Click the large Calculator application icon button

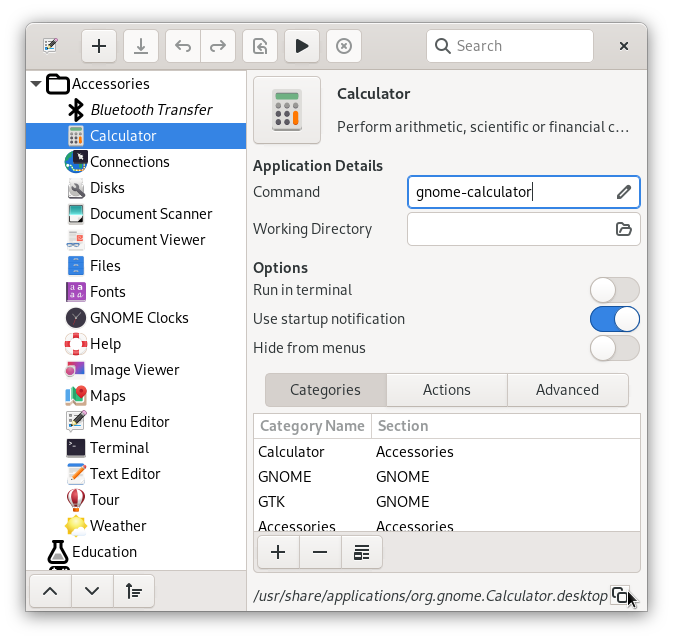point(287,110)
